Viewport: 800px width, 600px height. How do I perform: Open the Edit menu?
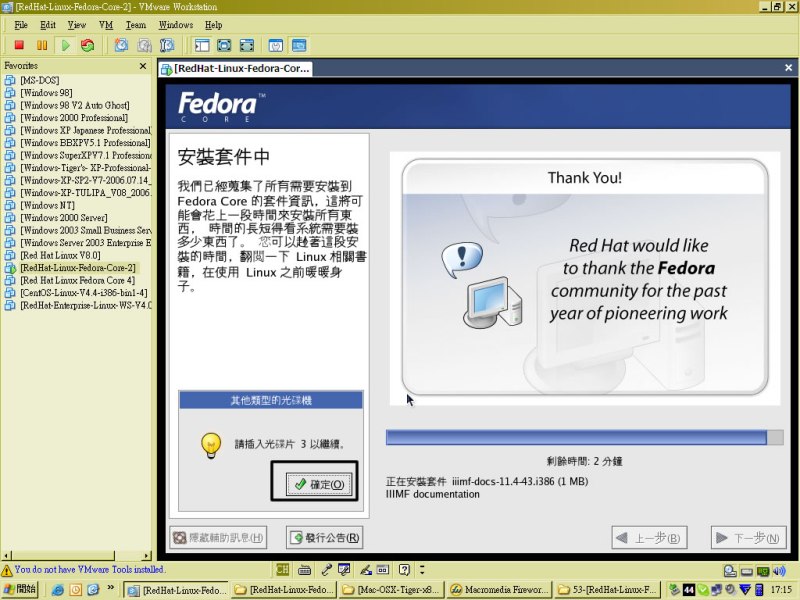47,25
